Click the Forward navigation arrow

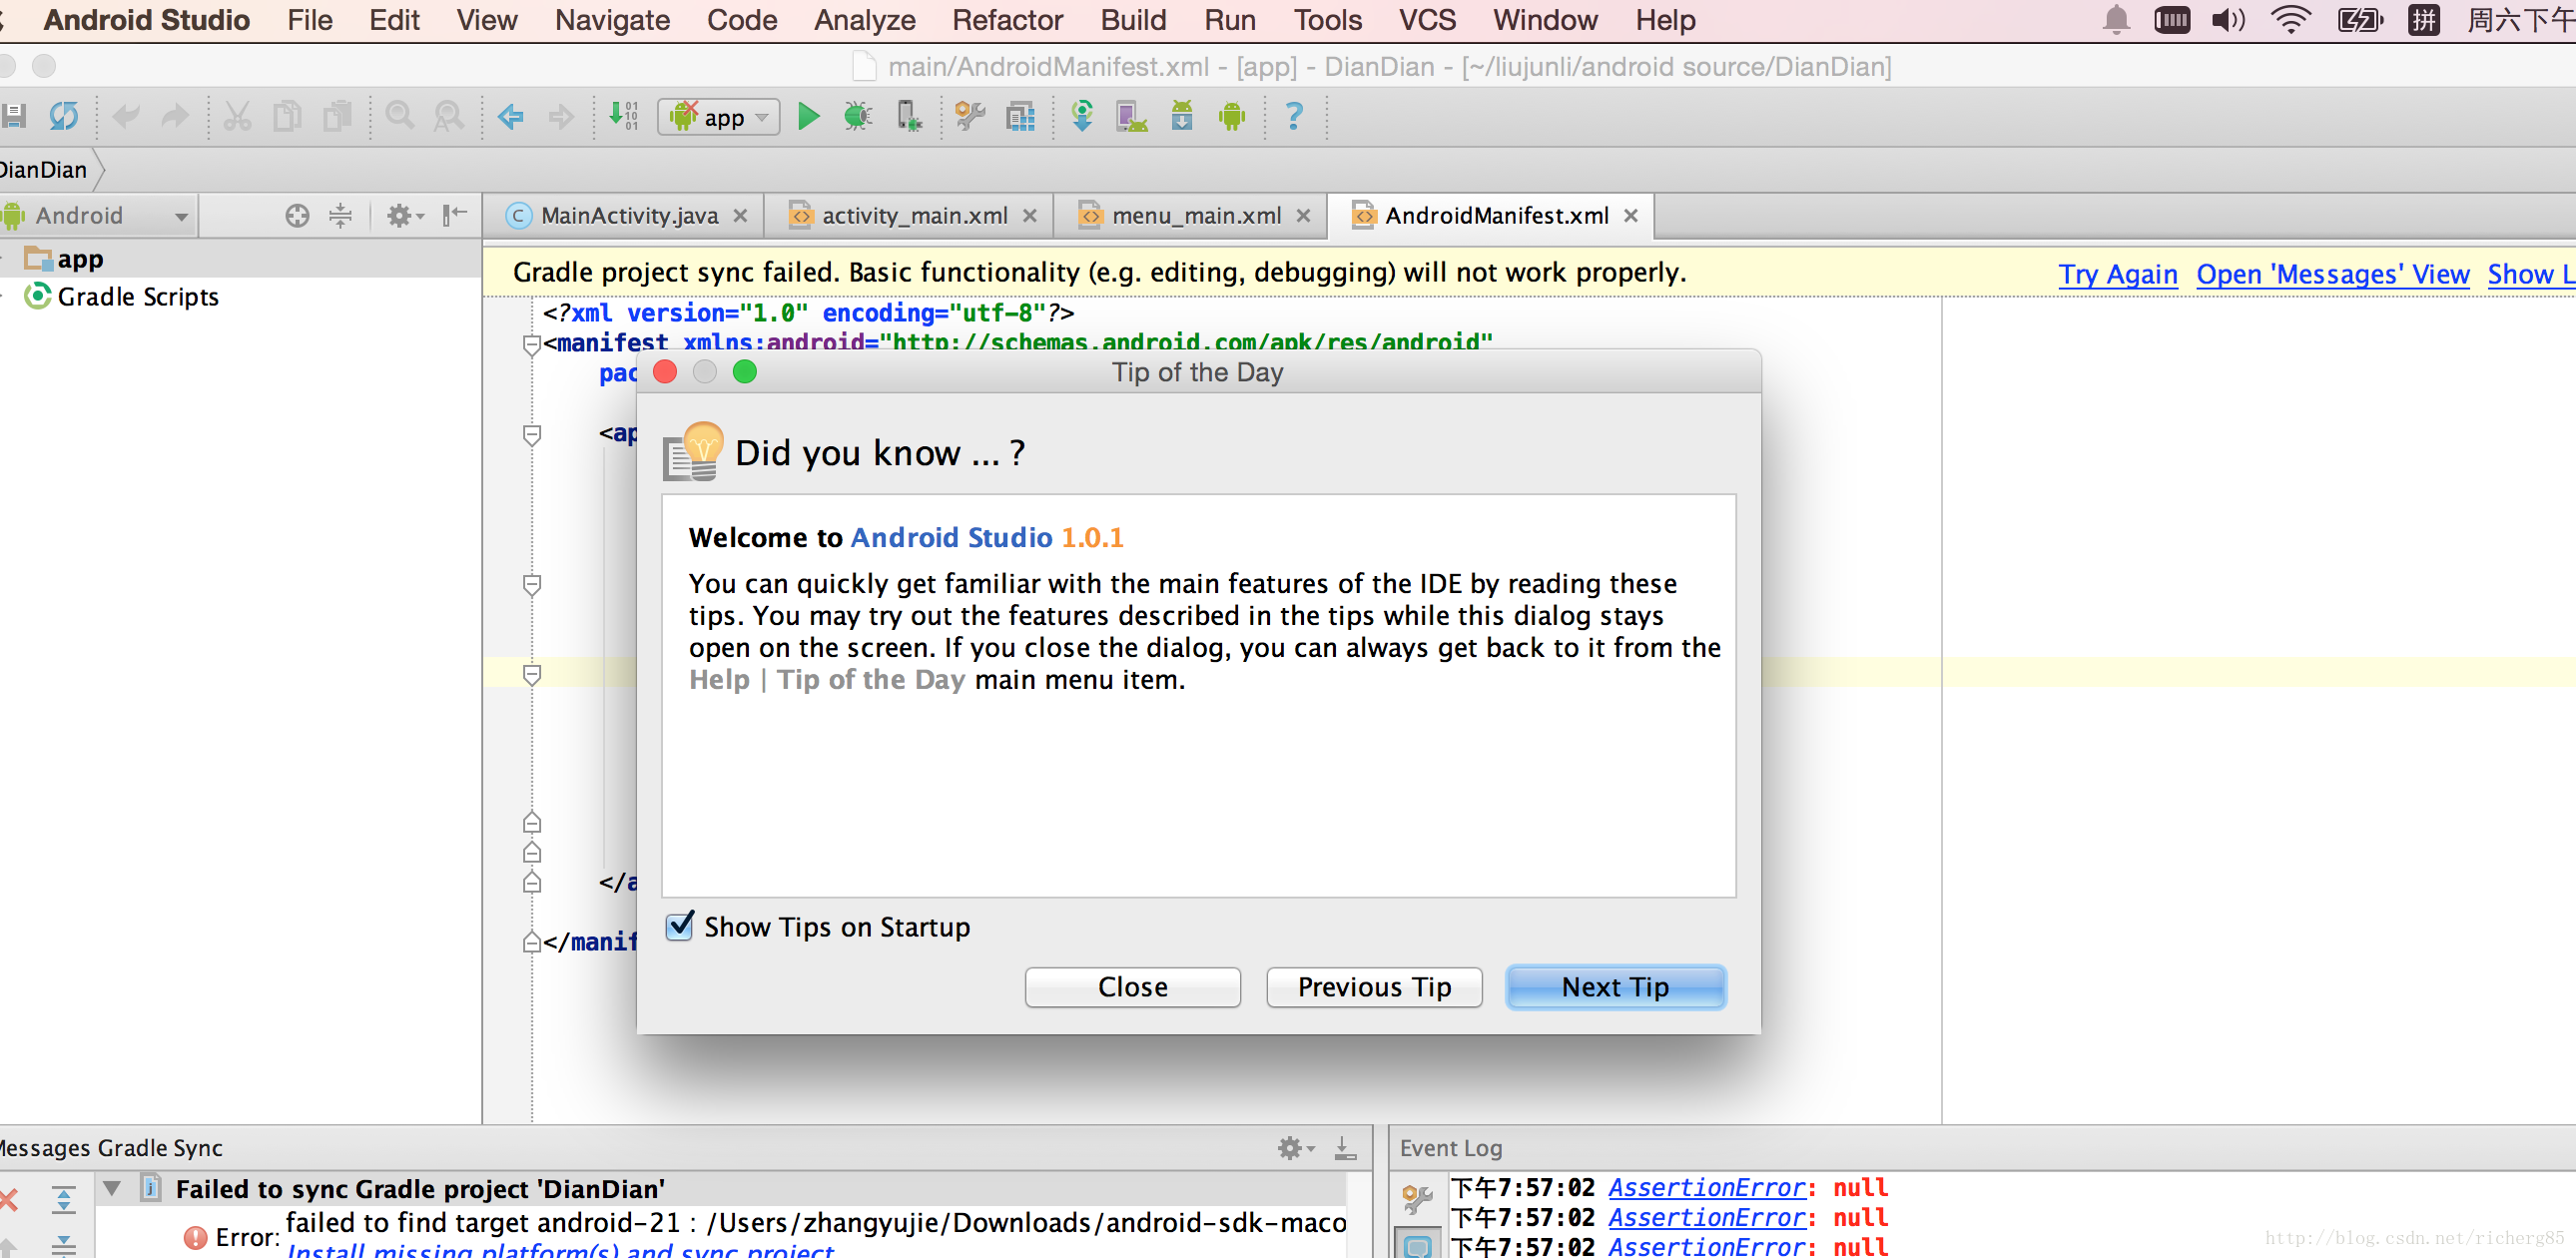point(561,116)
